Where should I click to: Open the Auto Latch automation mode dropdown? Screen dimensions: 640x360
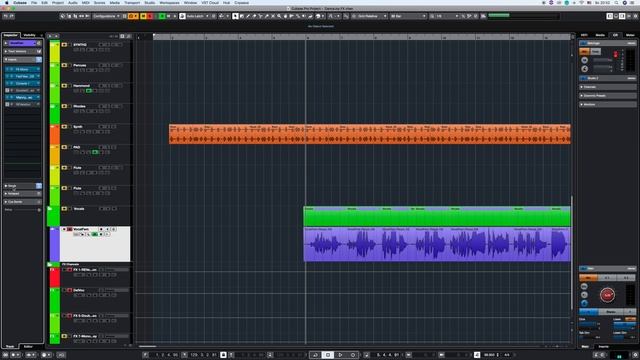198,16
